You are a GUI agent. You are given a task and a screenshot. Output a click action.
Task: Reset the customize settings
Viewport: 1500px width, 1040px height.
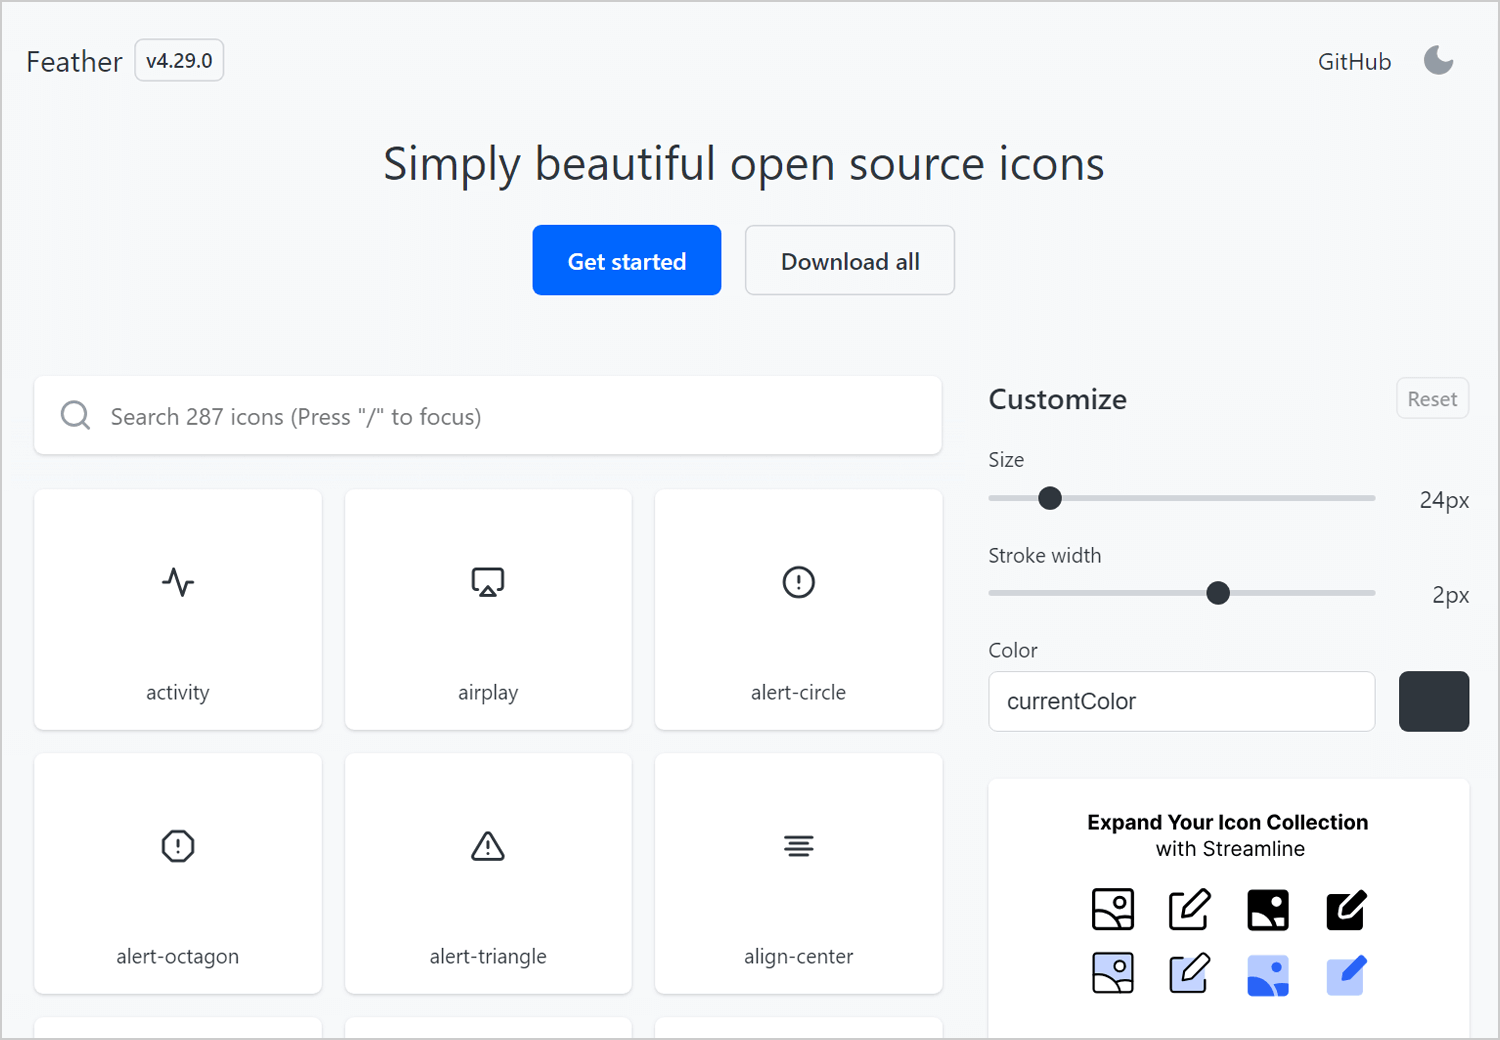click(x=1433, y=399)
